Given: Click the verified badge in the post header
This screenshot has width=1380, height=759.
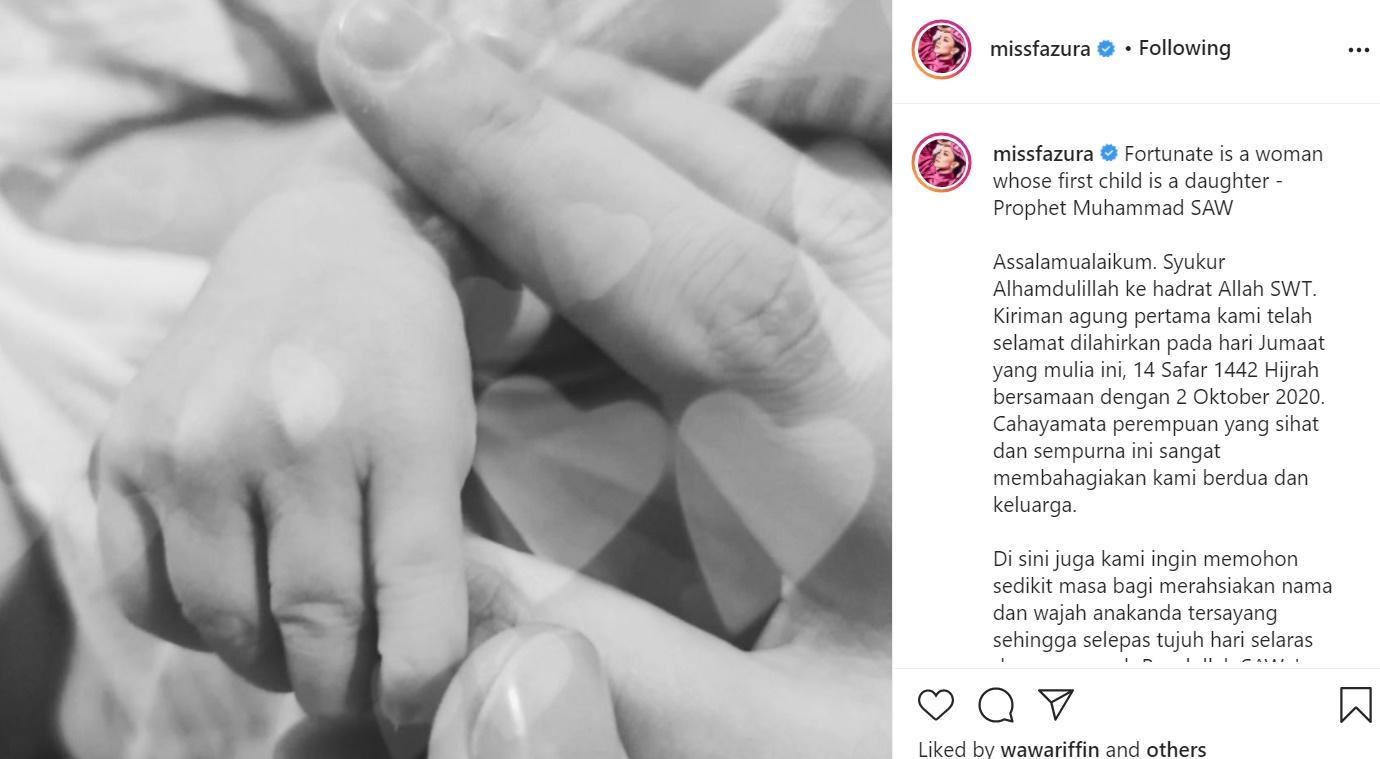Looking at the screenshot, I should pyautogui.click(x=1106, y=49).
